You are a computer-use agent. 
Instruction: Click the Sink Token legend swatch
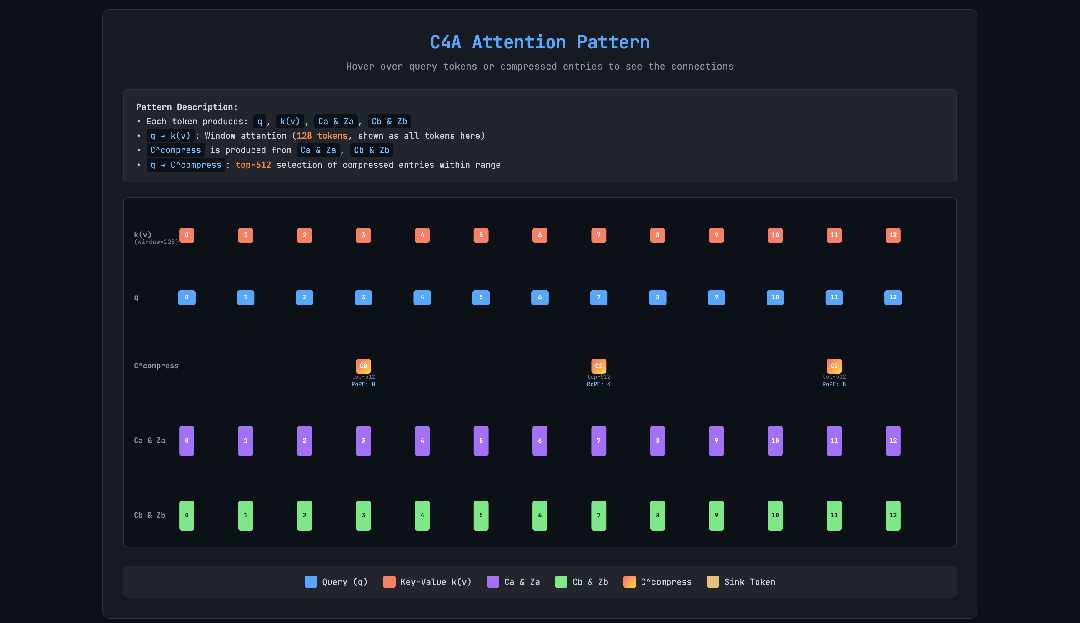[x=713, y=582]
